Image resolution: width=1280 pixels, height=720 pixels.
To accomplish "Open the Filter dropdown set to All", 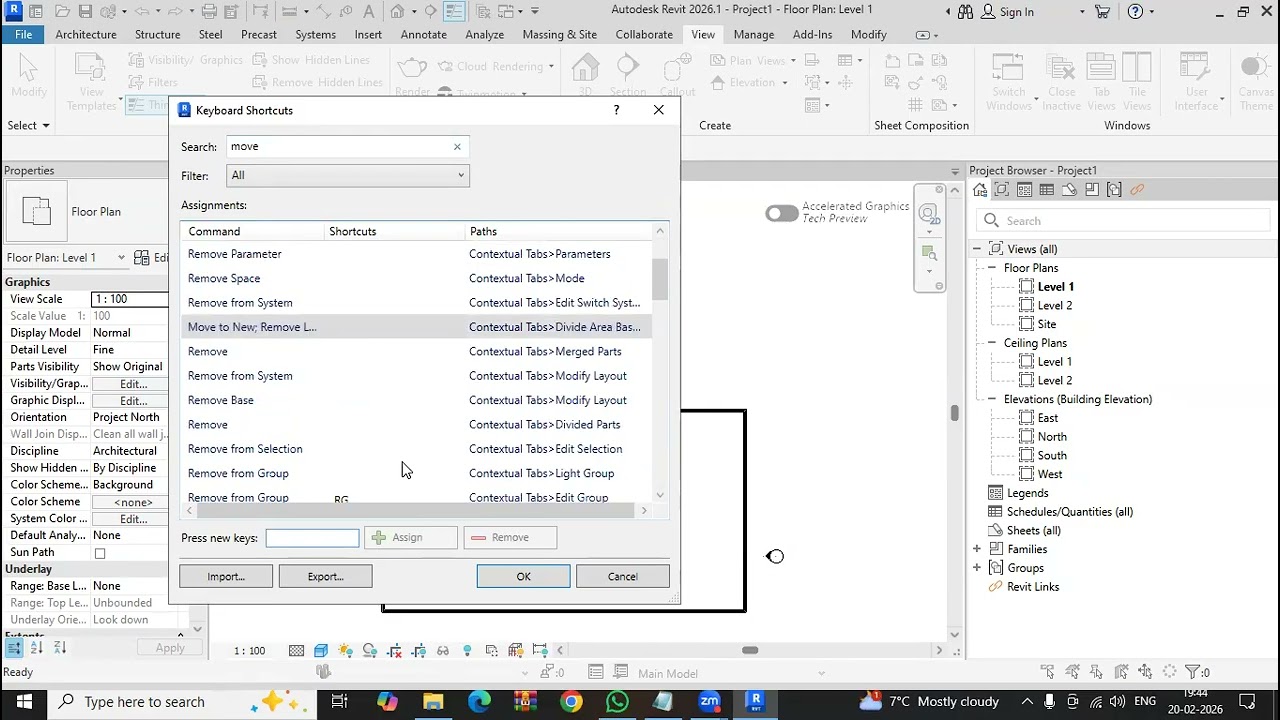I will coord(347,175).
